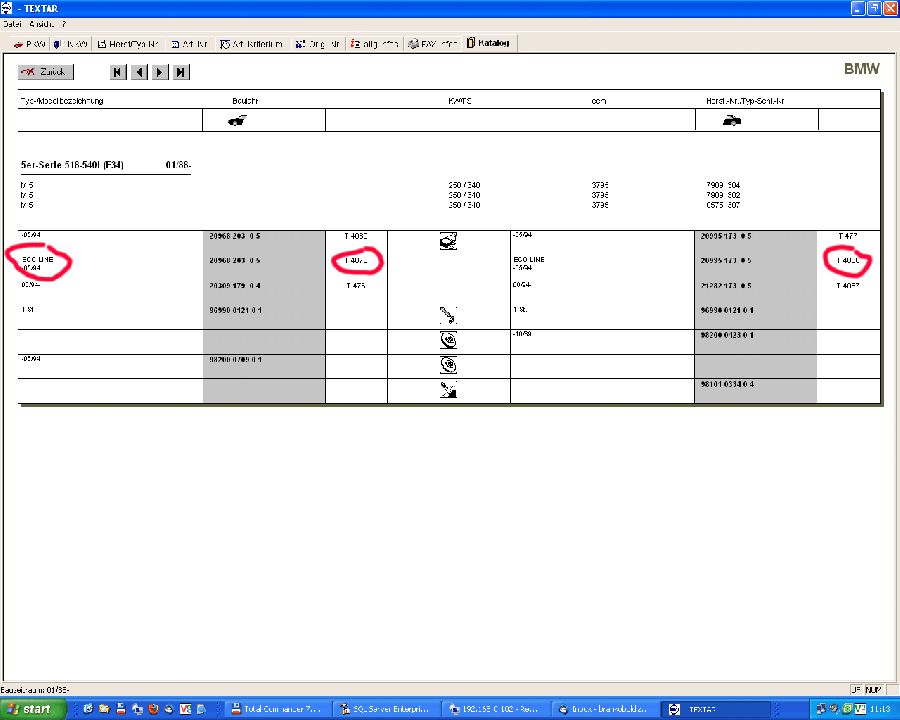
Task: Select article number 98200 0123 0 1
Action: point(727,335)
